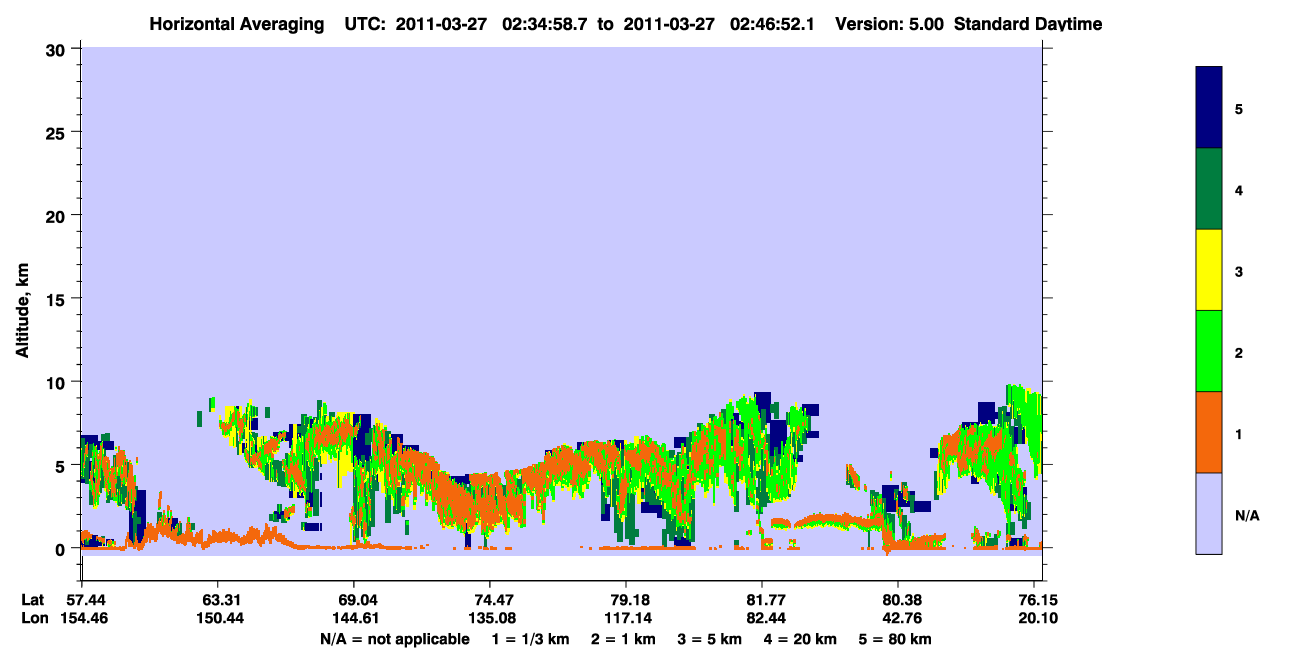Click legend text 'N/A = not applicable'
The height and width of the screenshot is (667, 1300).
[x=394, y=639]
